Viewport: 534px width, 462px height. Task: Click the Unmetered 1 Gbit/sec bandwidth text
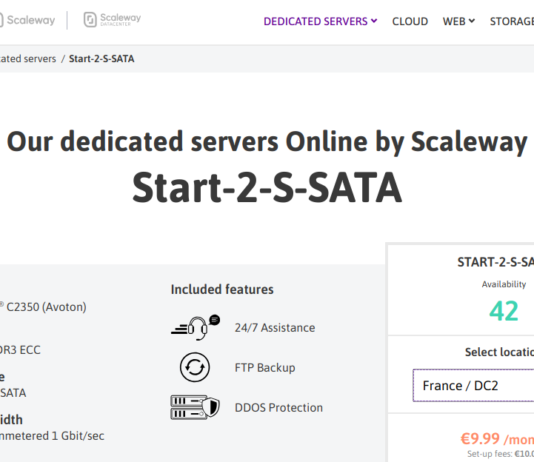click(x=52, y=436)
